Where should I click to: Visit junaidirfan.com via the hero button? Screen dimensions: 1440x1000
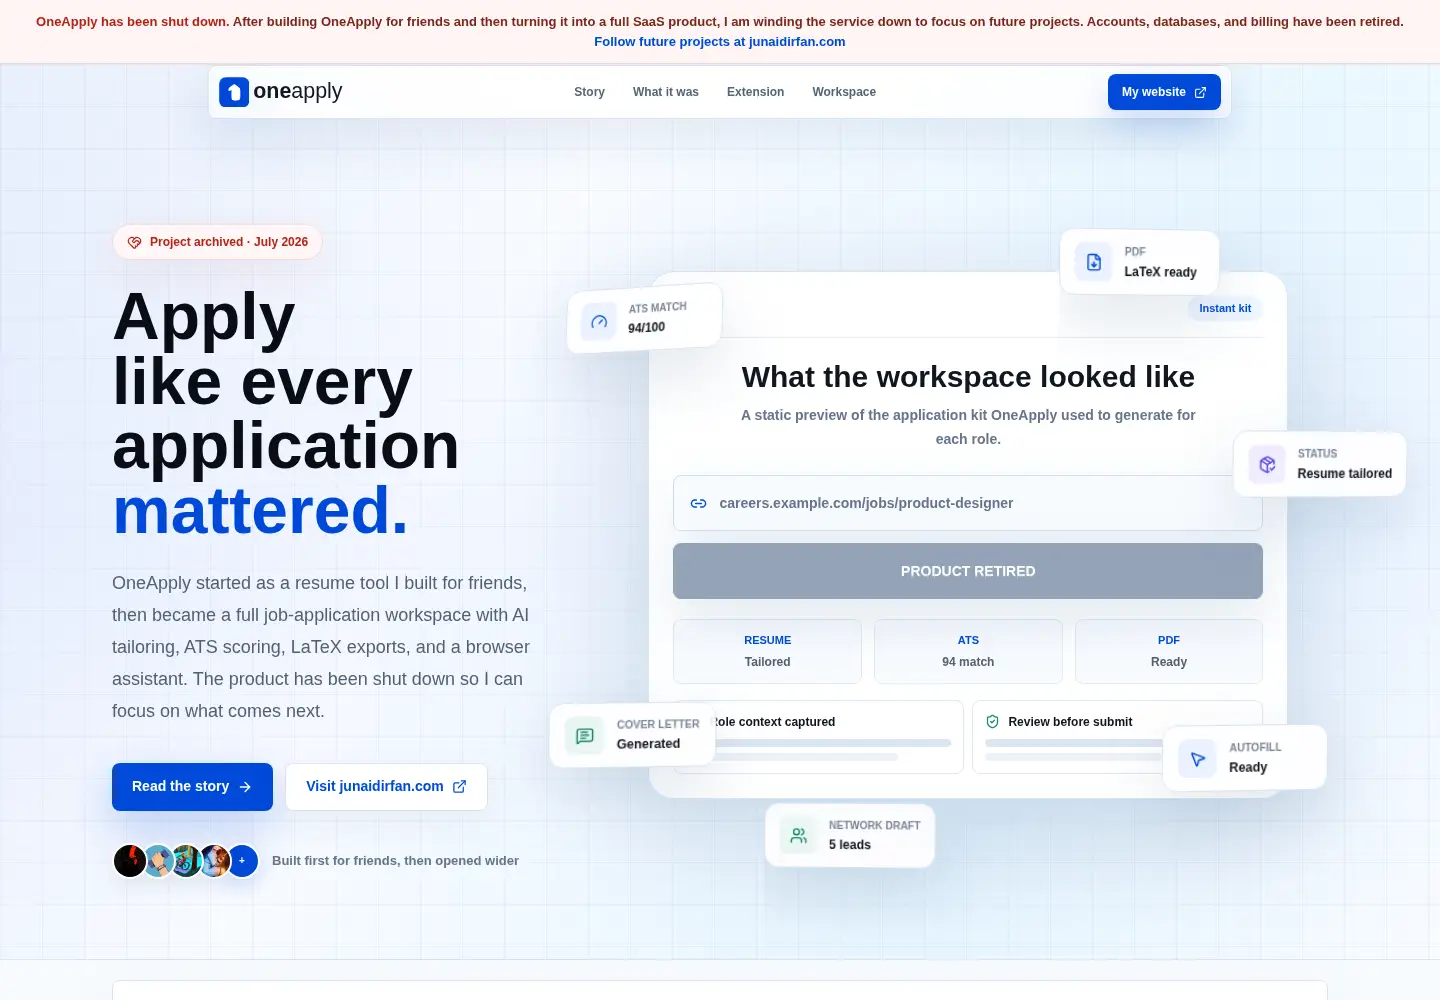[x=386, y=787]
